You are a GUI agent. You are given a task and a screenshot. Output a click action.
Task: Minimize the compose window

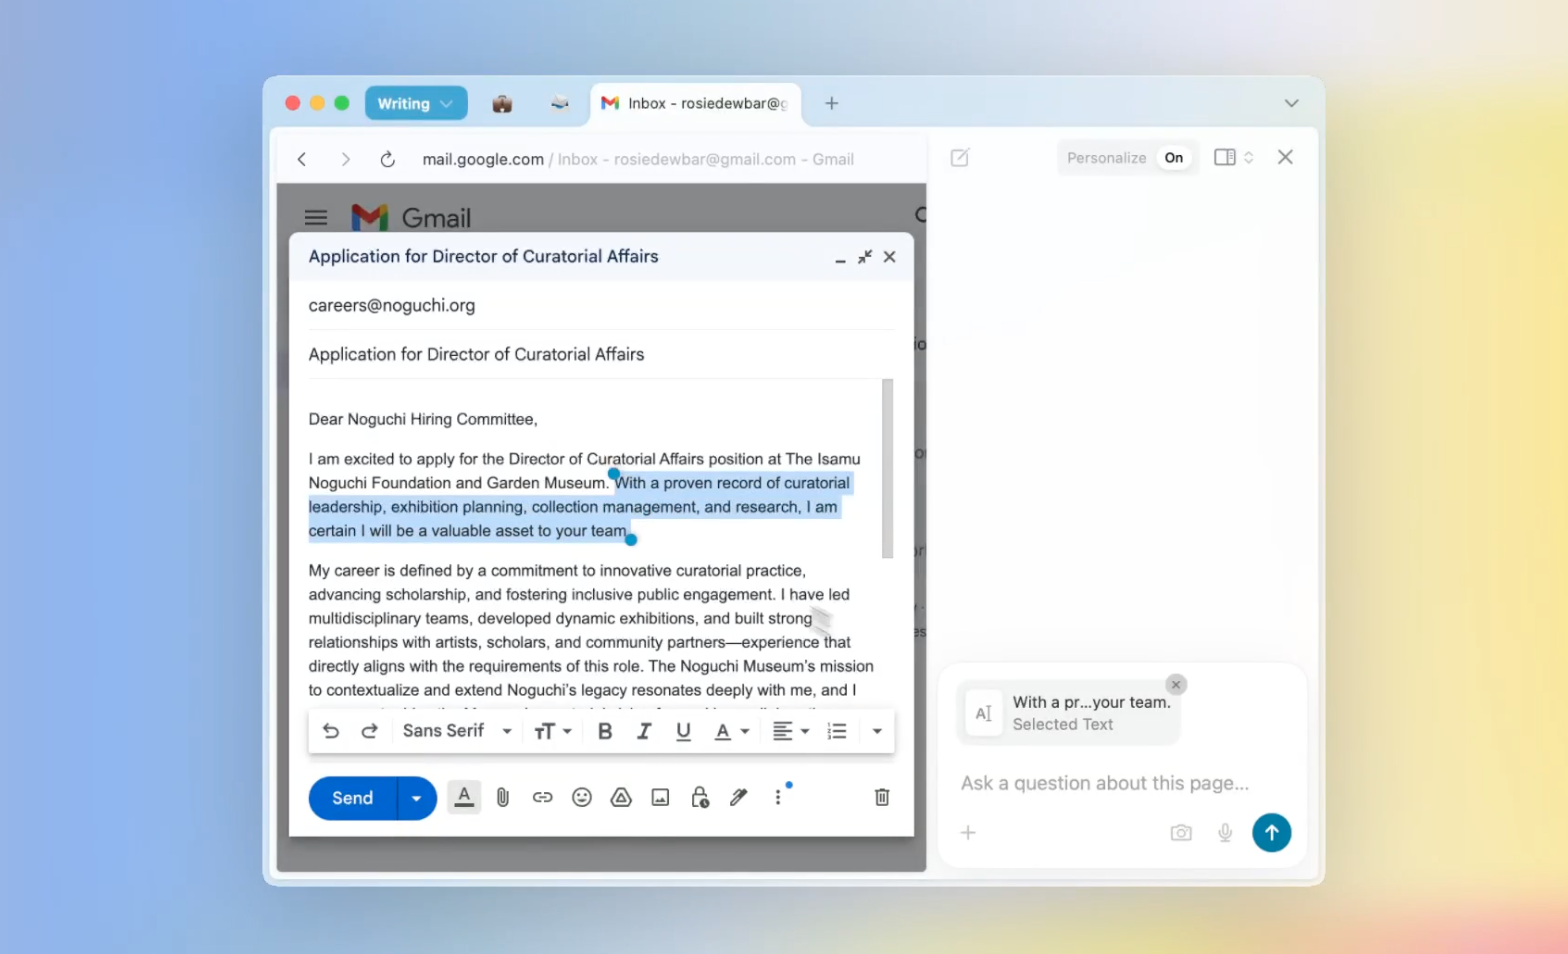pos(840,258)
